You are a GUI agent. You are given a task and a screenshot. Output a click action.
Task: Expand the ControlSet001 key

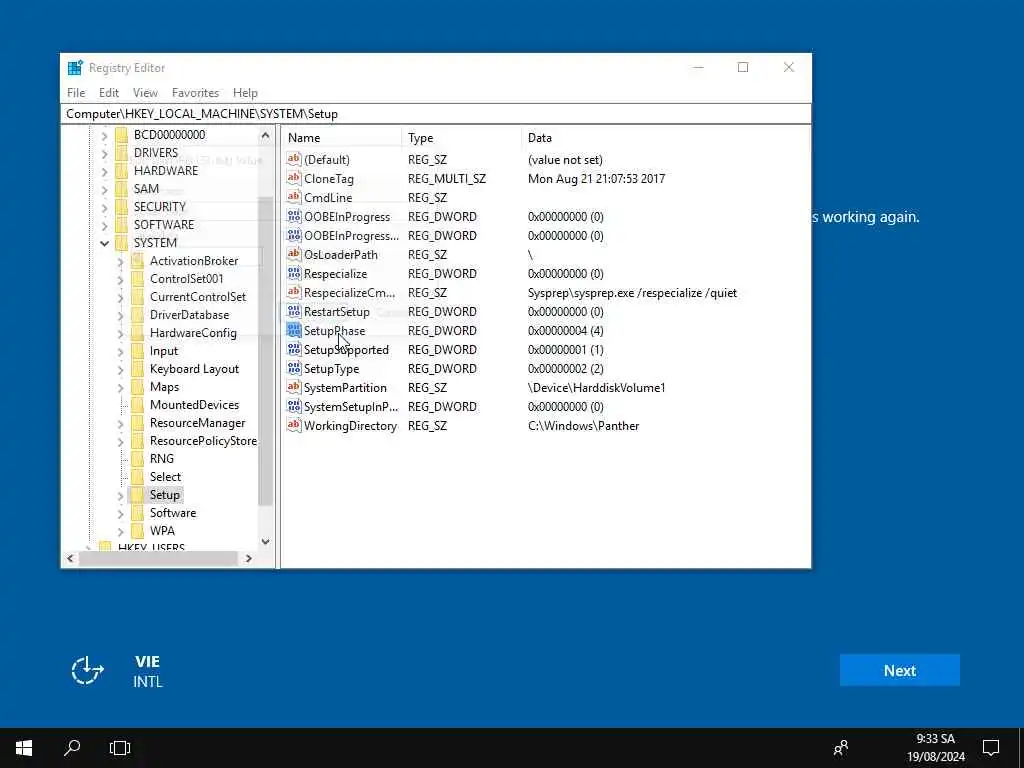(120, 280)
